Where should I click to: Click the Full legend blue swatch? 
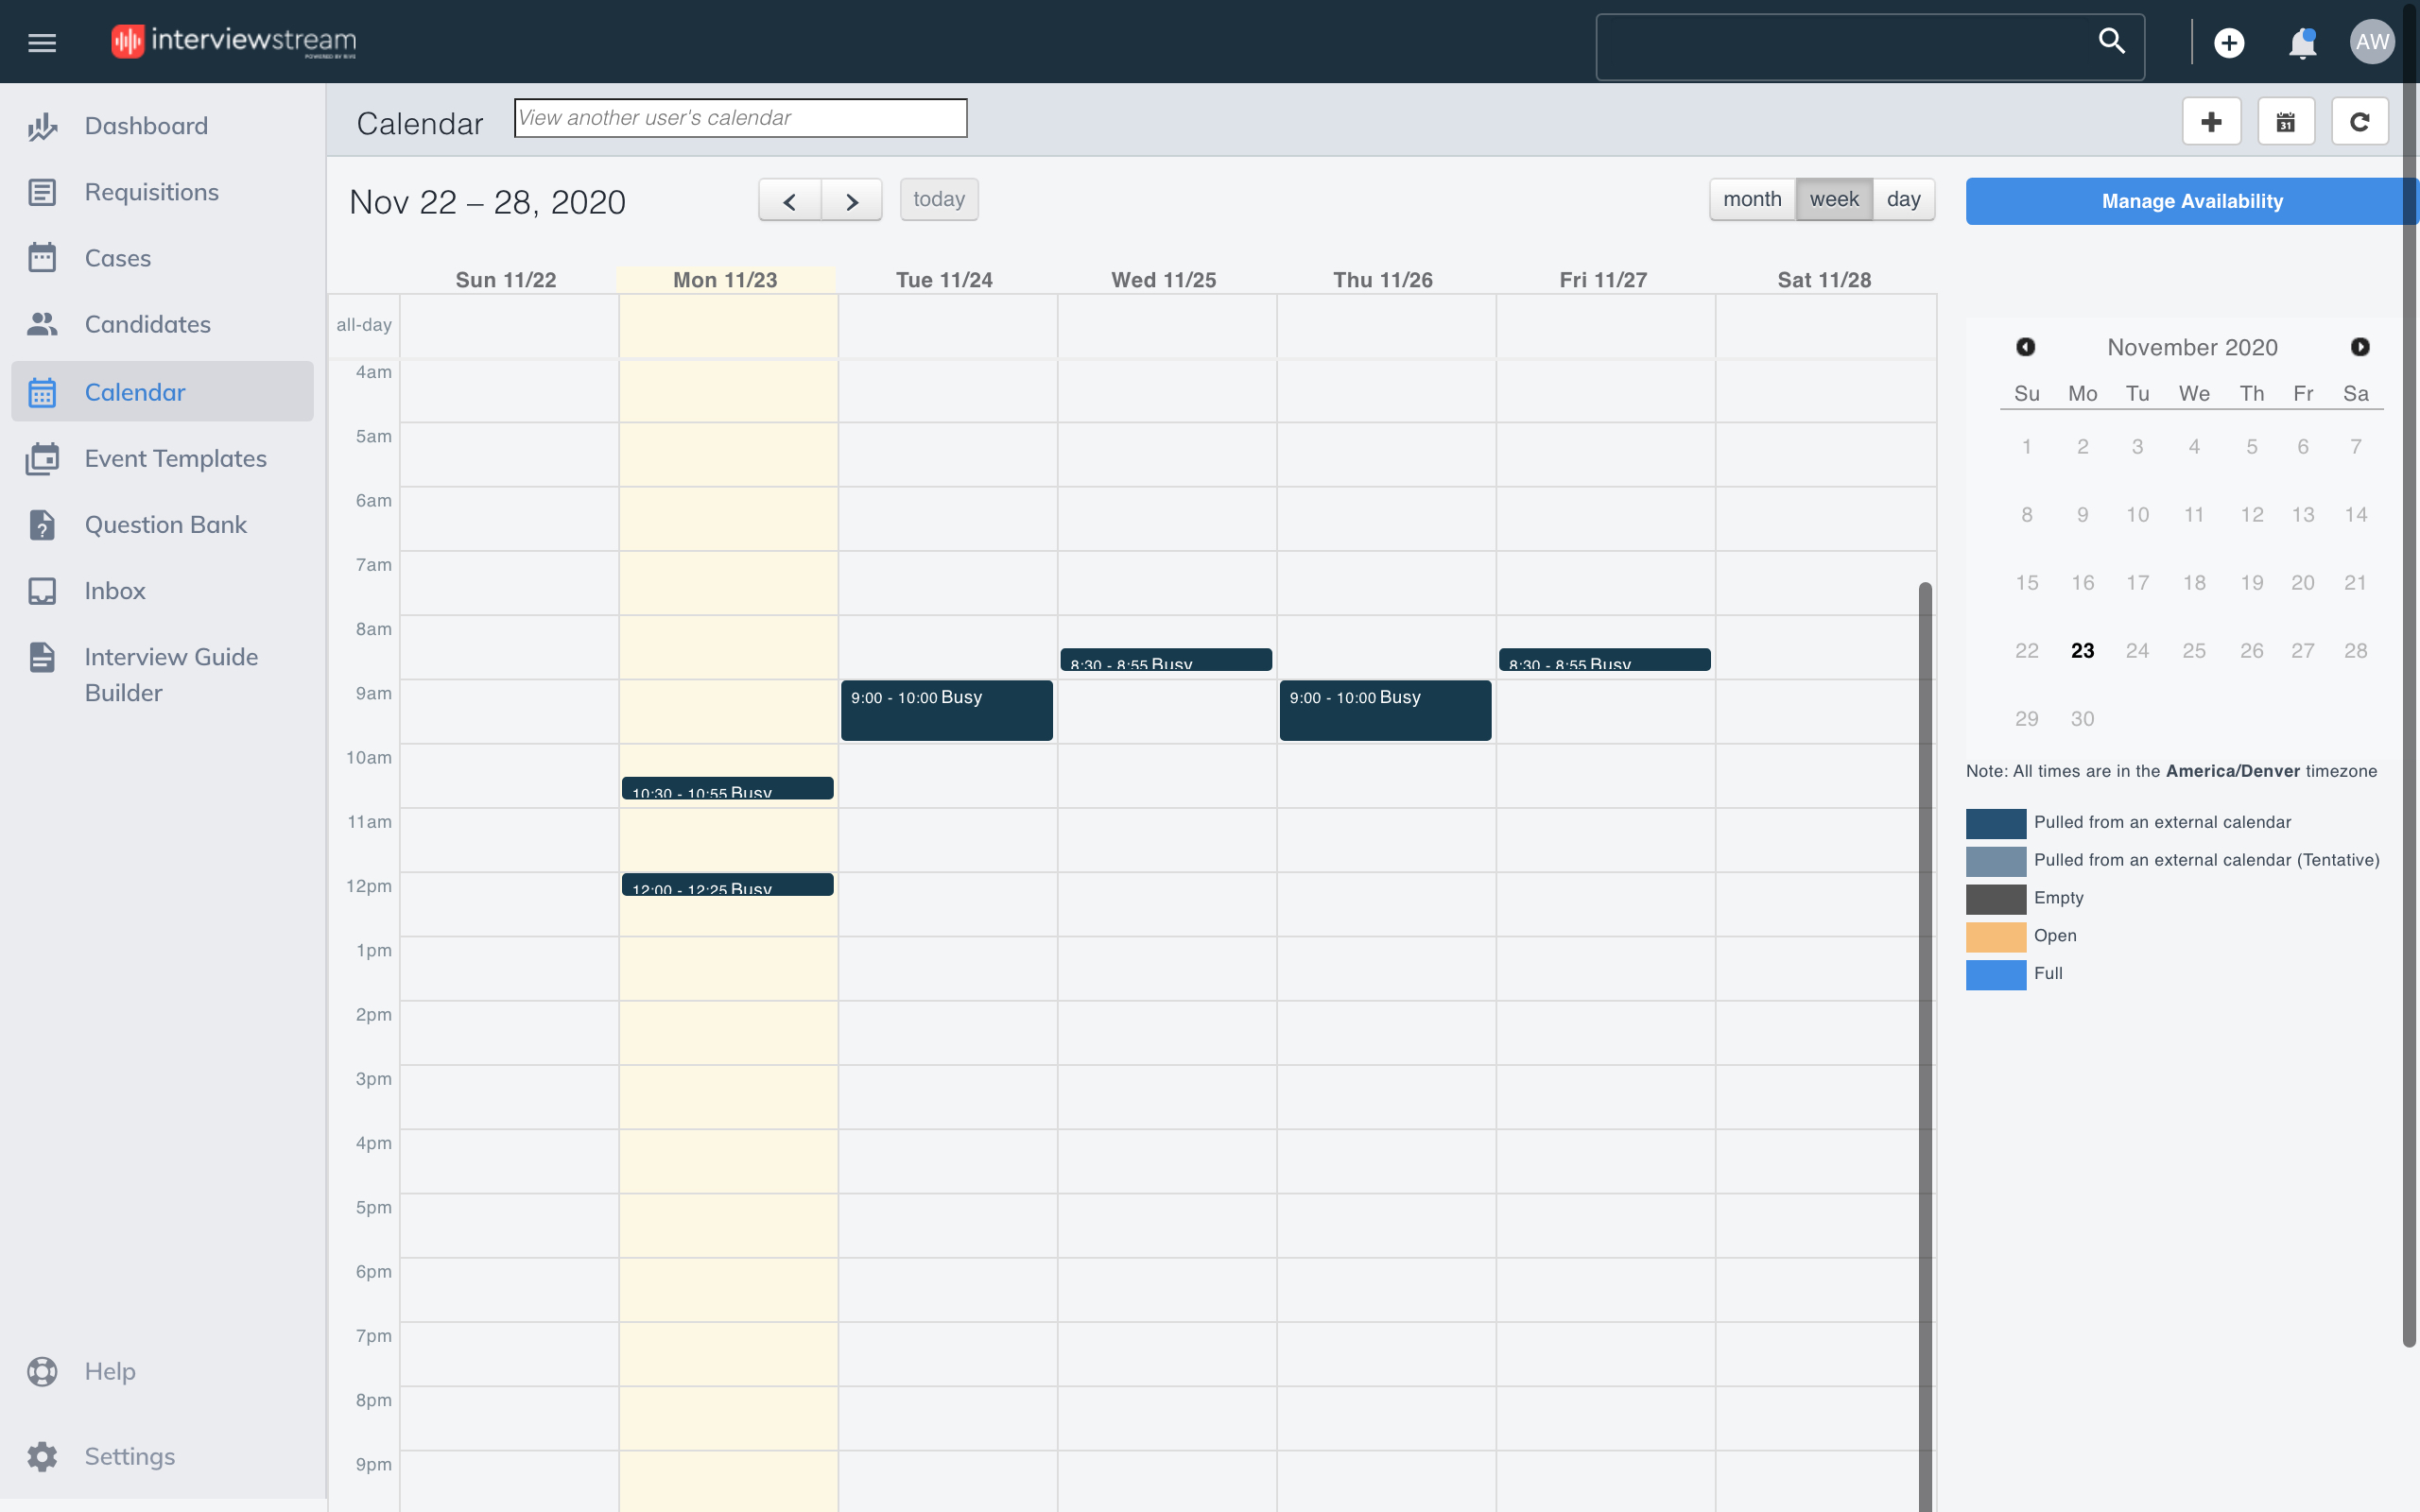pyautogui.click(x=1996, y=974)
